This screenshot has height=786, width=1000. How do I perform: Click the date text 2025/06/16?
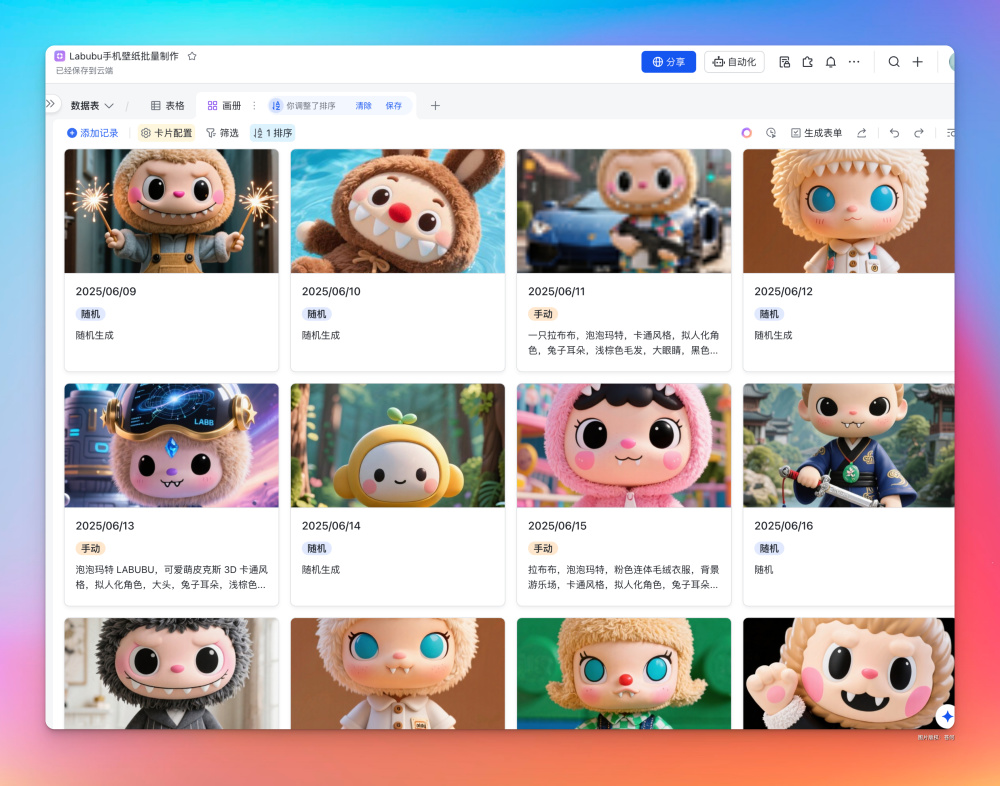783,526
